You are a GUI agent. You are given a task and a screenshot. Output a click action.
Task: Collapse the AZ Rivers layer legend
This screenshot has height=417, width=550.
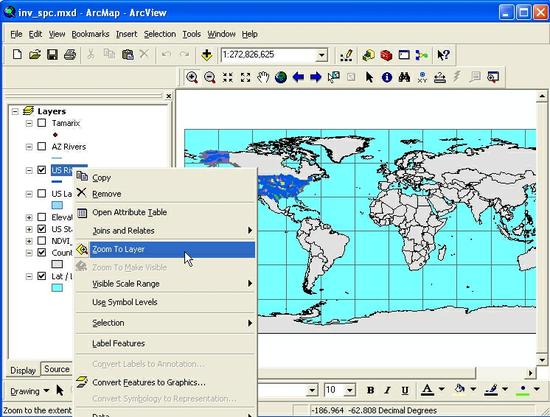click(x=29, y=147)
